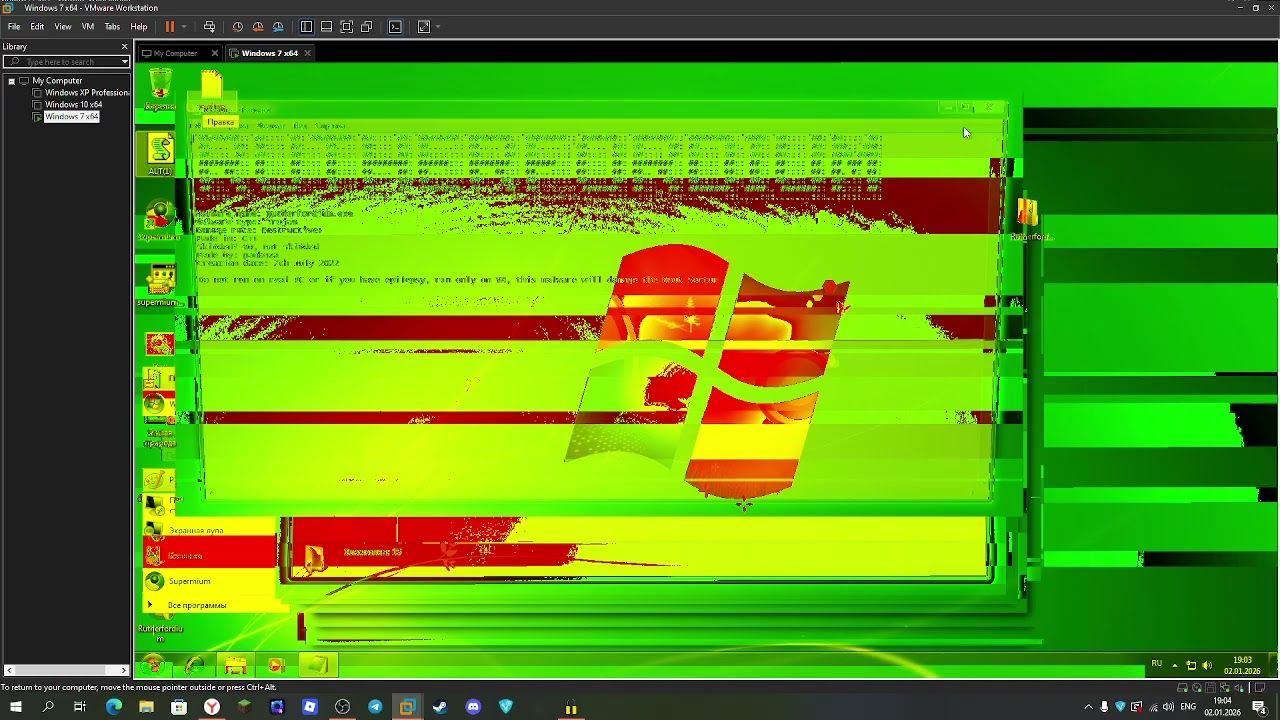Open Microsoft Store from host taskbar

[x=178, y=707]
